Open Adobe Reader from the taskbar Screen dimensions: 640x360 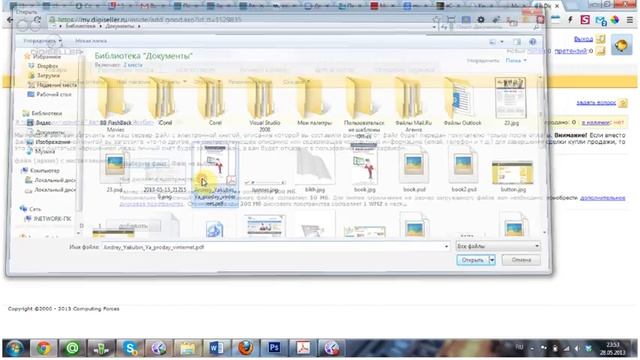[x=303, y=349]
